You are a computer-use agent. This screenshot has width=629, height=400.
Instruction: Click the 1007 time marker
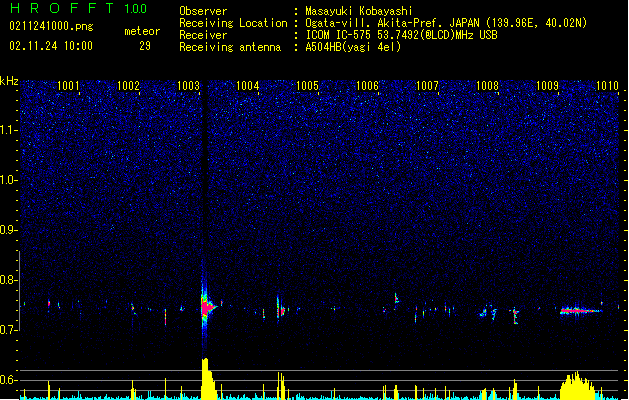(427, 86)
